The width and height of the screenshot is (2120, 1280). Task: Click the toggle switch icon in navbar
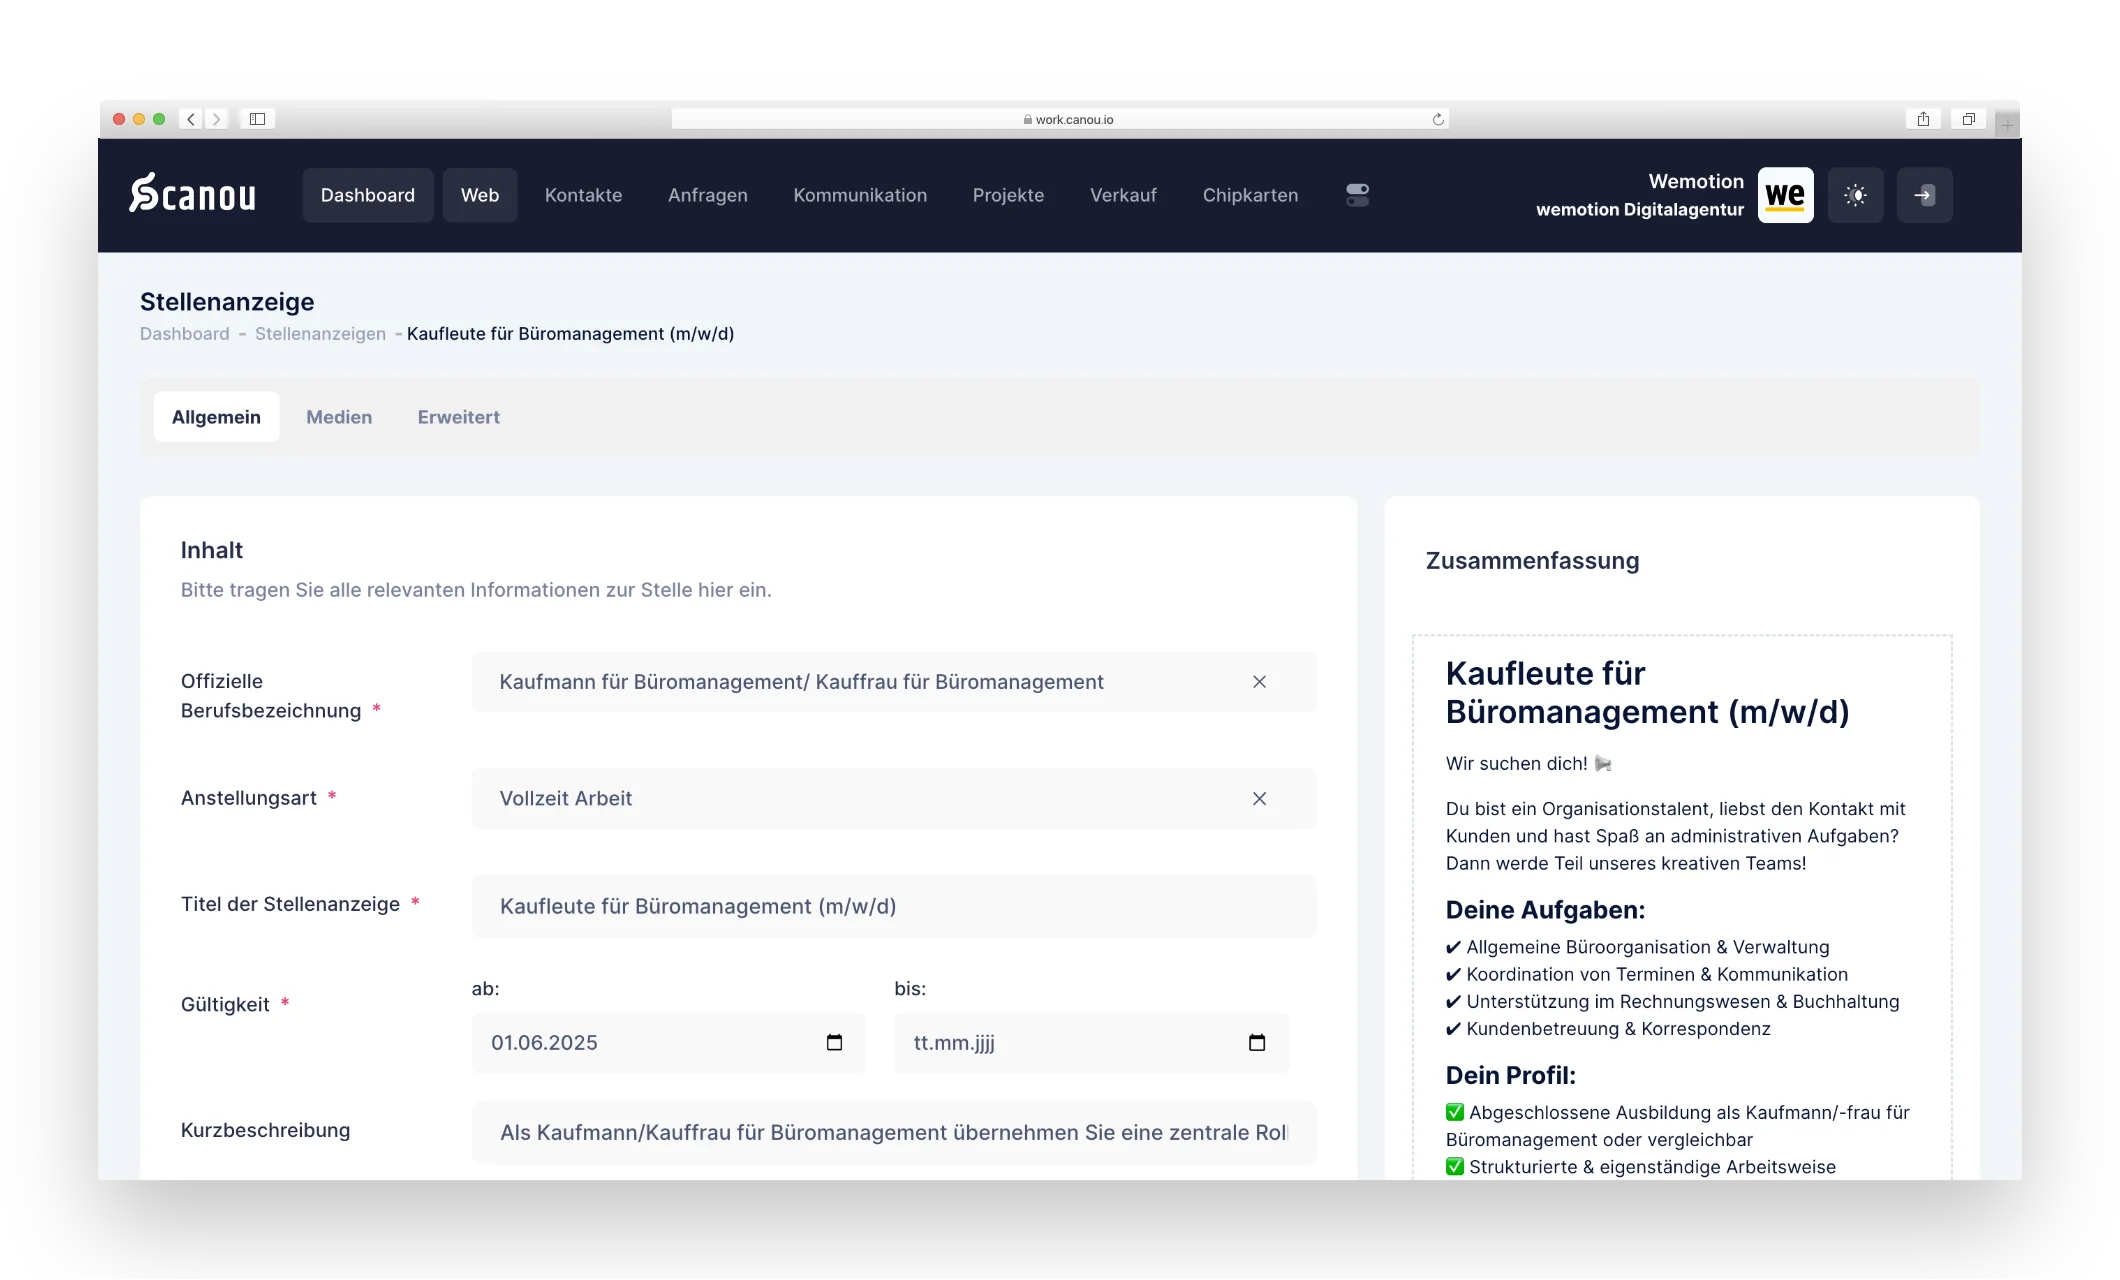[x=1357, y=195]
